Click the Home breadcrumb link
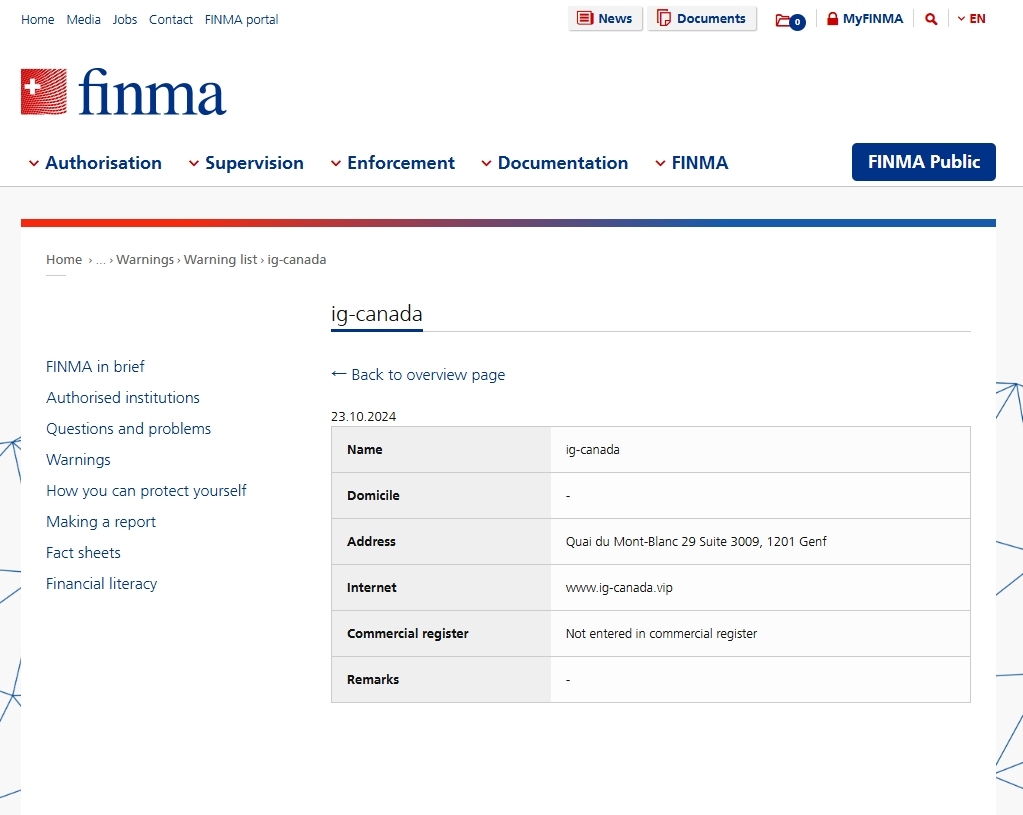 pyautogui.click(x=64, y=260)
